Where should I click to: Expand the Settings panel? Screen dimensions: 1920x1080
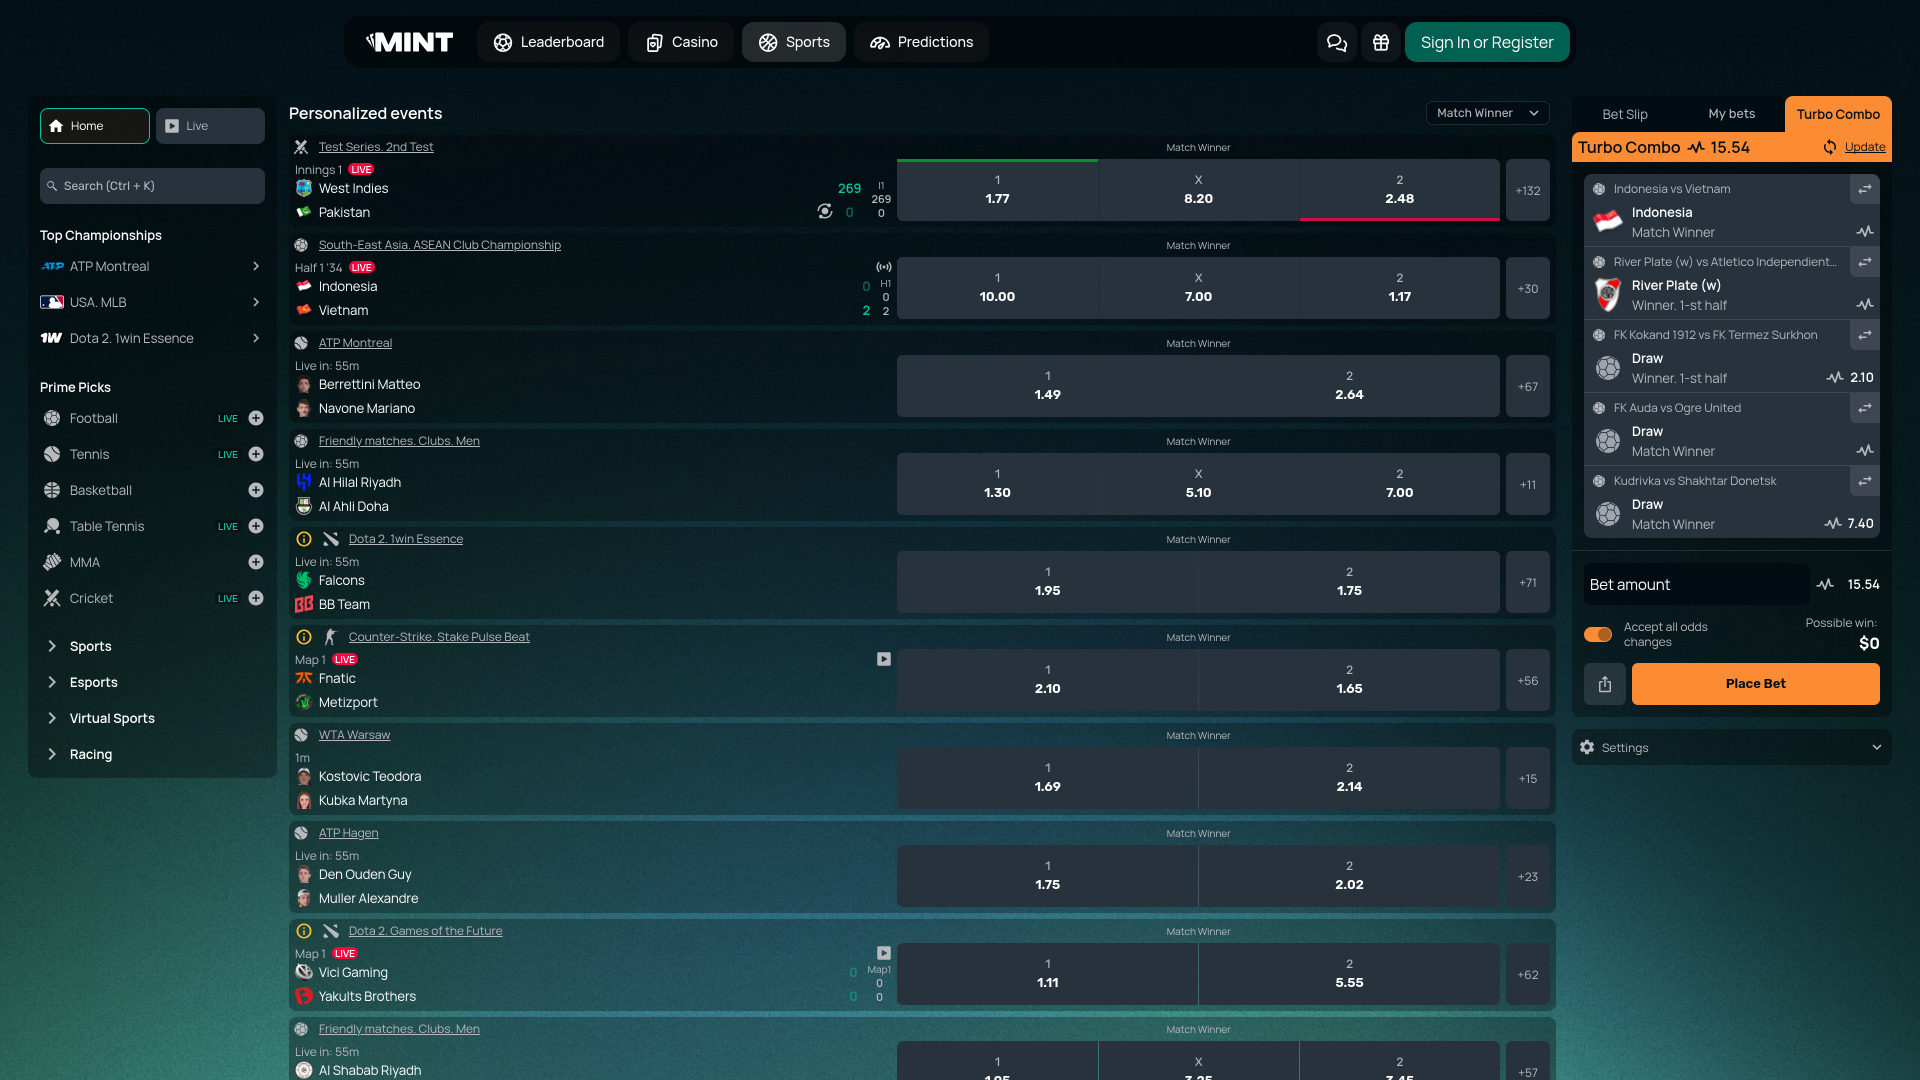click(x=1731, y=748)
